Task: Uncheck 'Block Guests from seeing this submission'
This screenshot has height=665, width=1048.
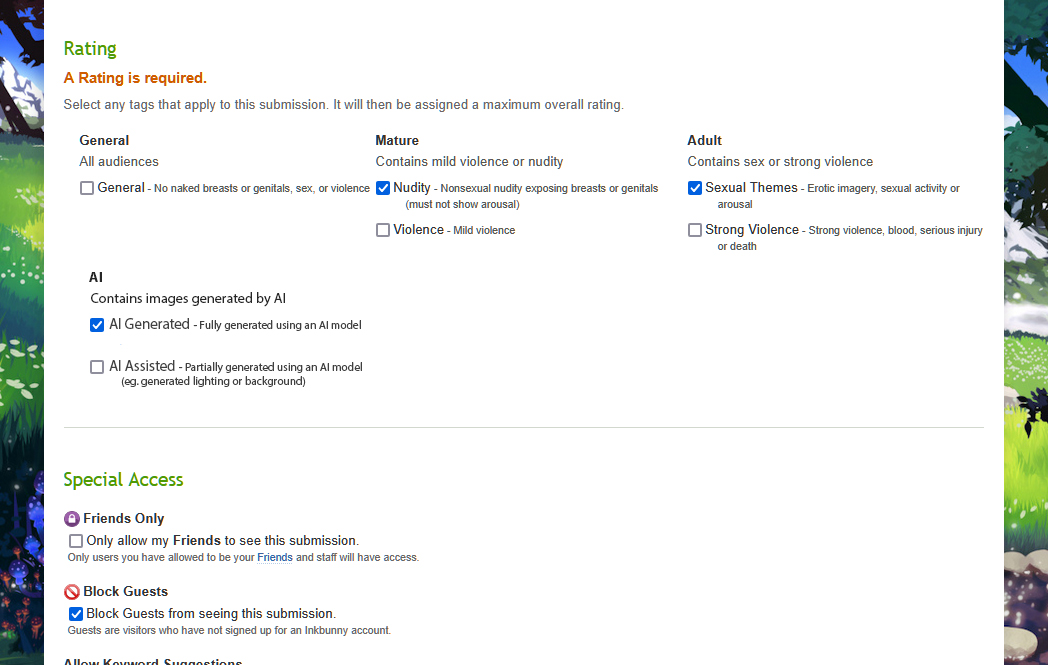Action: point(76,614)
